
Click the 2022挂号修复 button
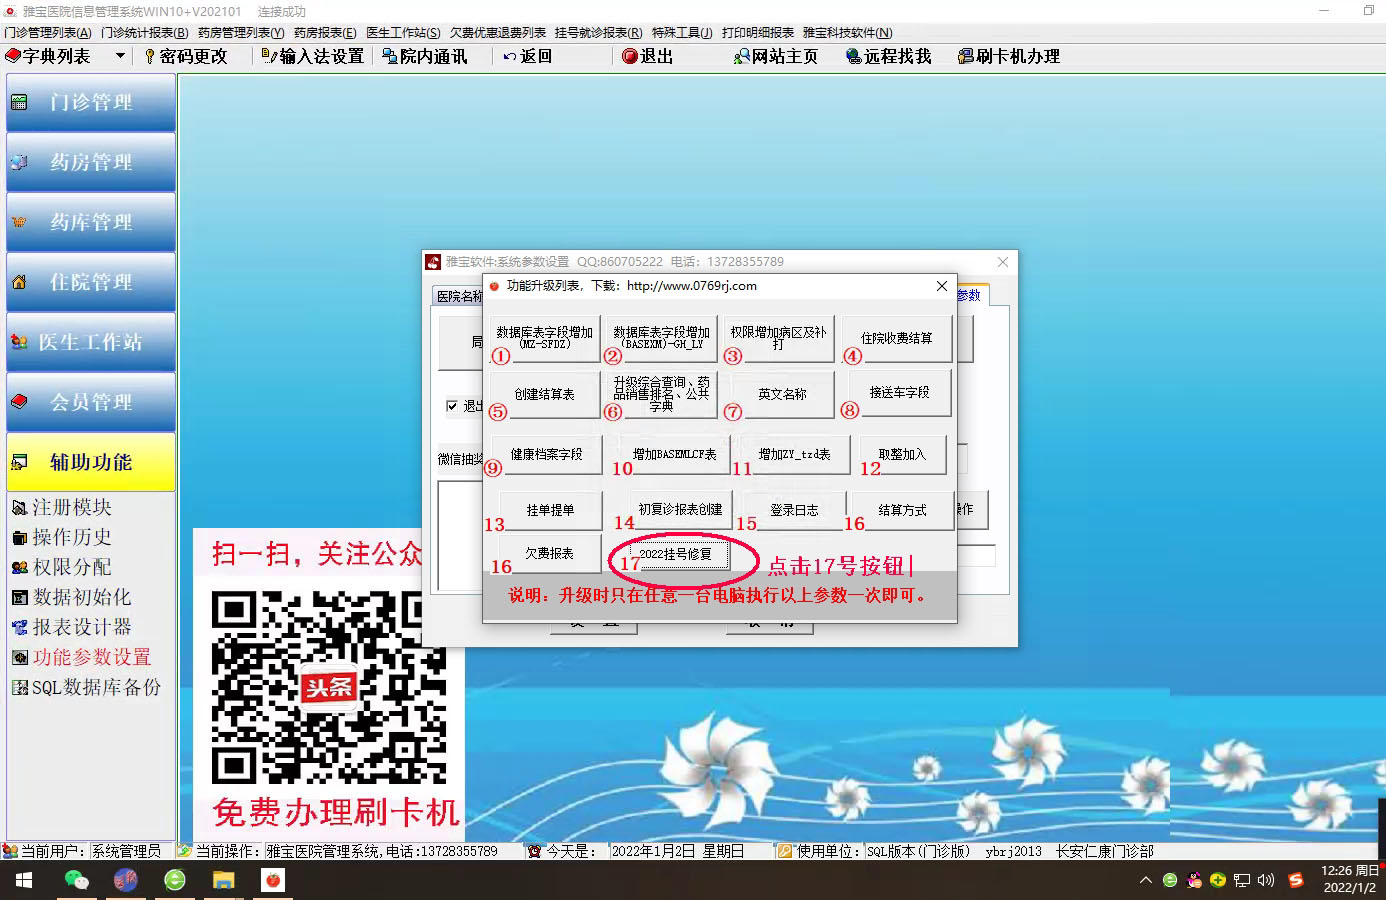(x=675, y=554)
